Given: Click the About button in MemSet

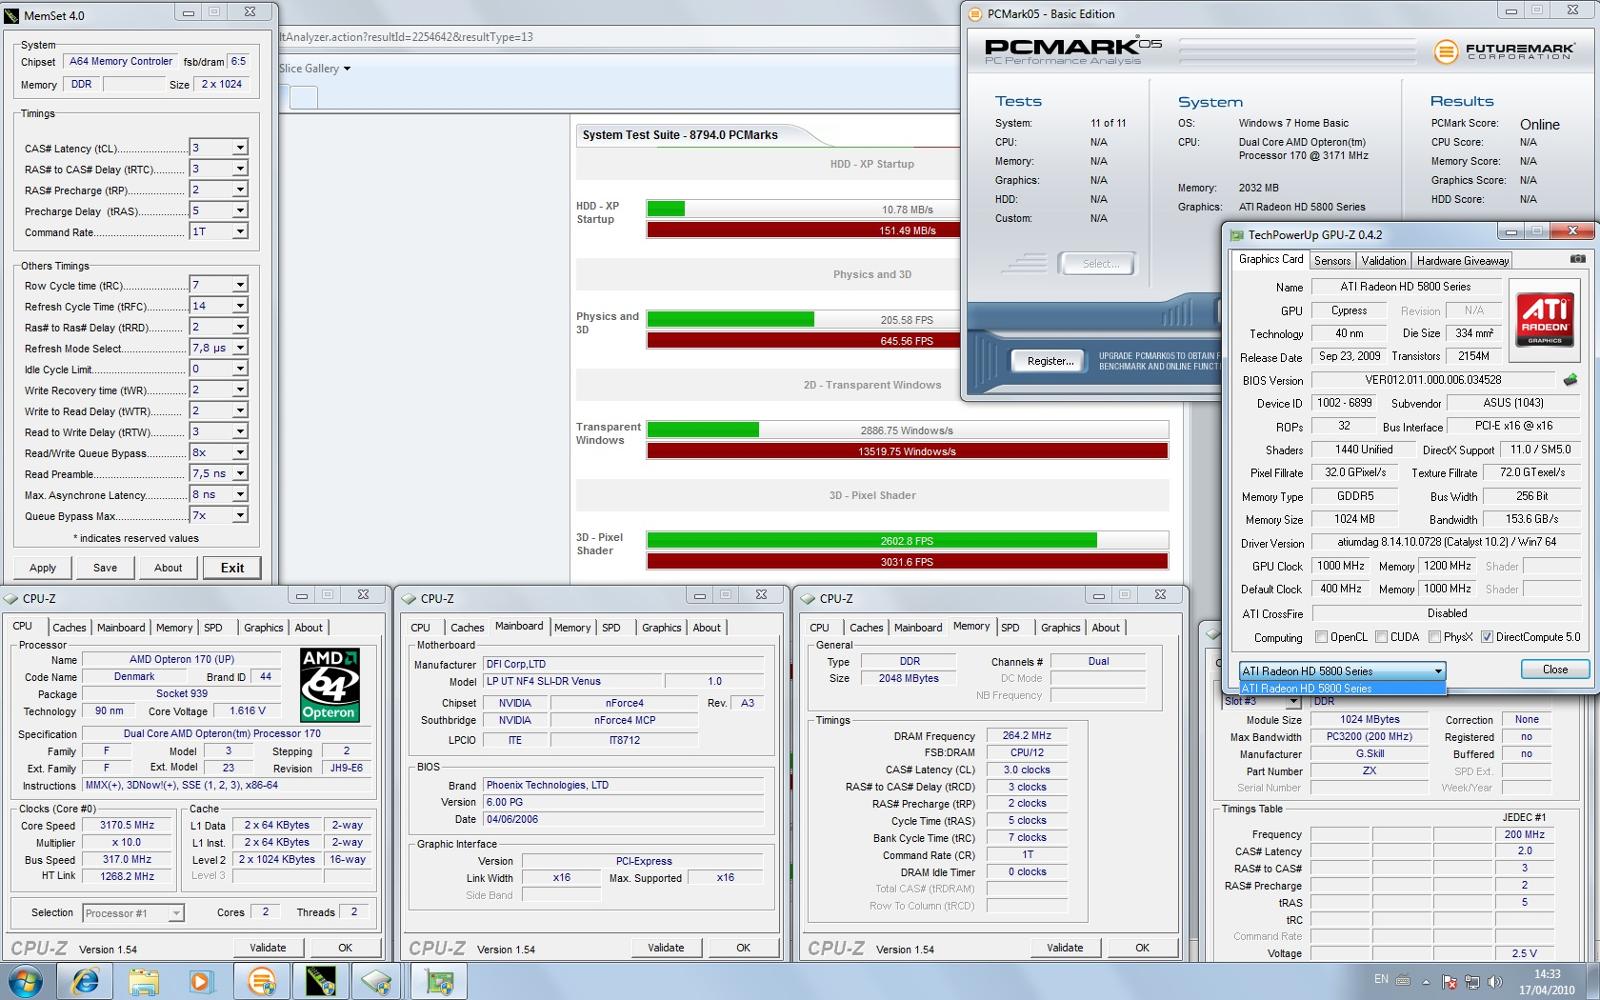Looking at the screenshot, I should click(168, 568).
